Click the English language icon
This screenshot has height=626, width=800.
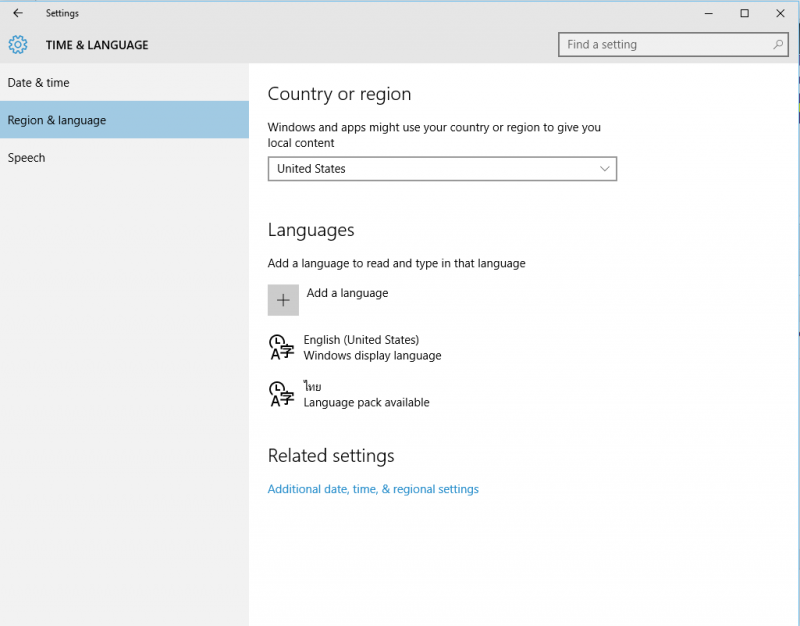(281, 347)
